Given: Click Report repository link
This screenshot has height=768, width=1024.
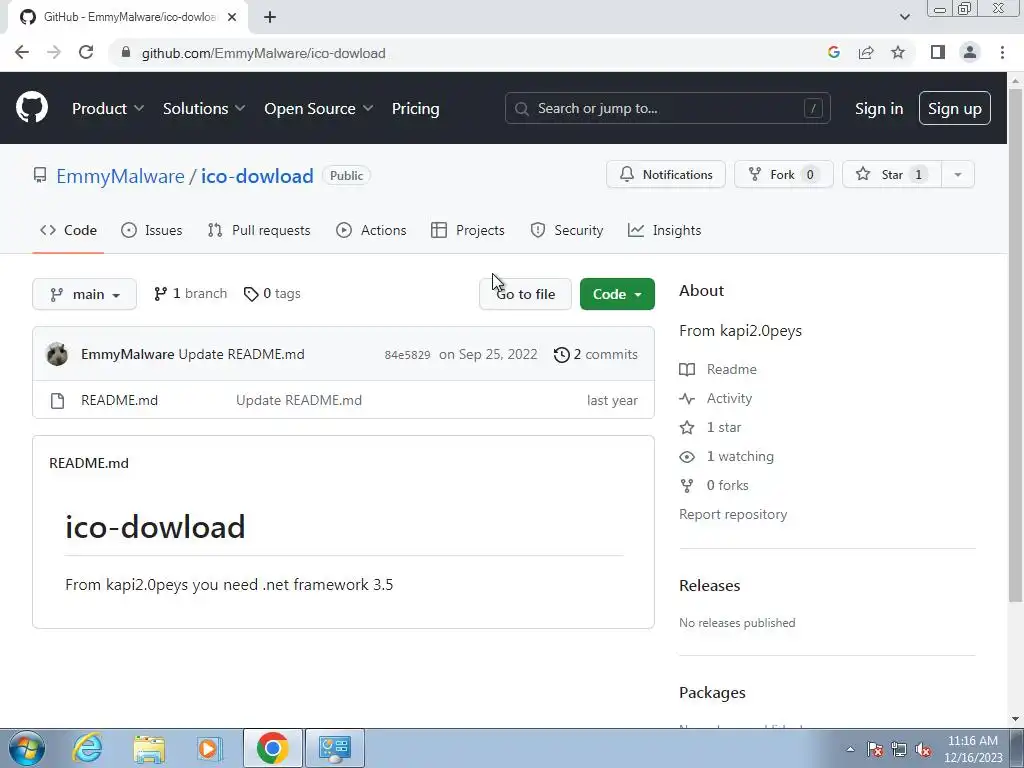Looking at the screenshot, I should 733,515.
